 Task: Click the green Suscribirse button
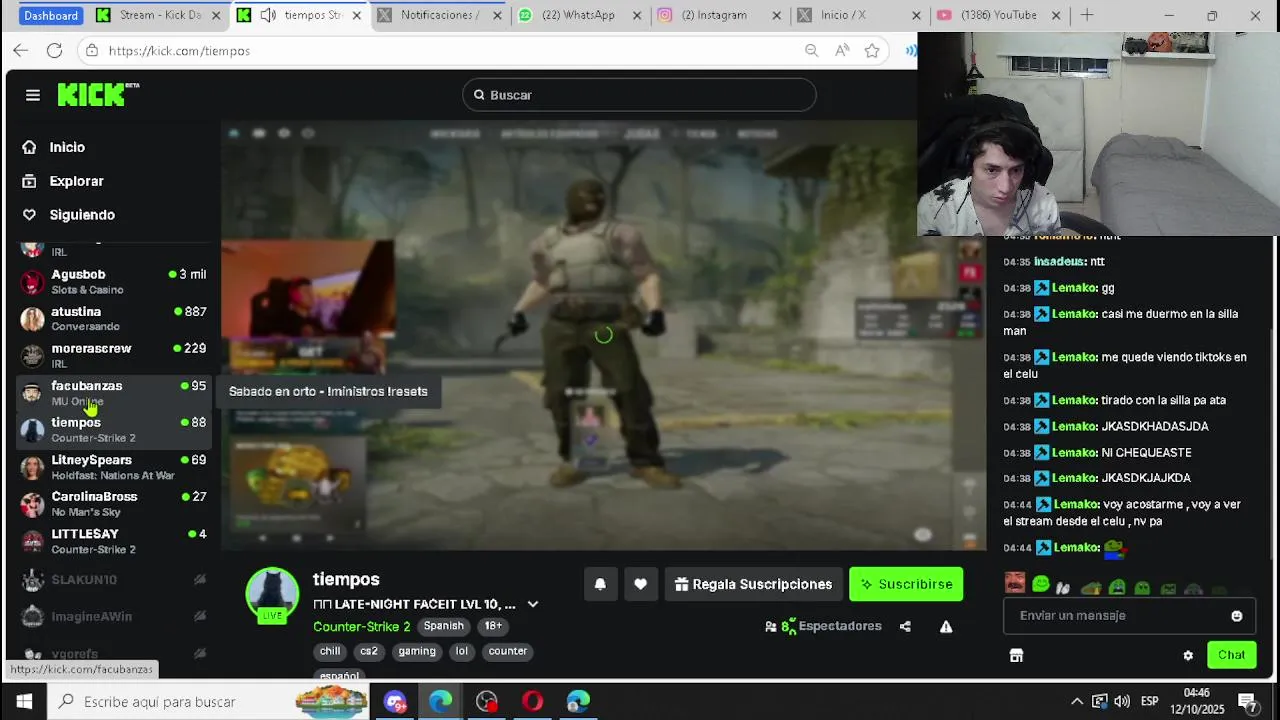(906, 584)
